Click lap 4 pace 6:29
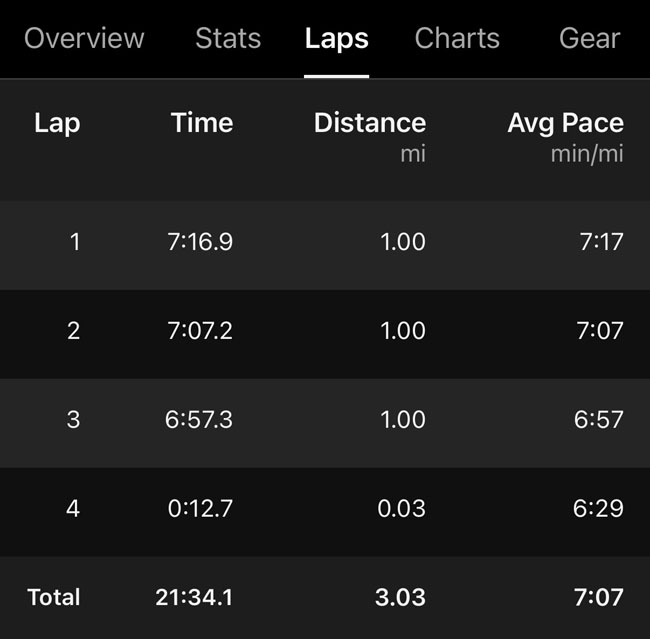This screenshot has height=639, width=650. point(599,508)
